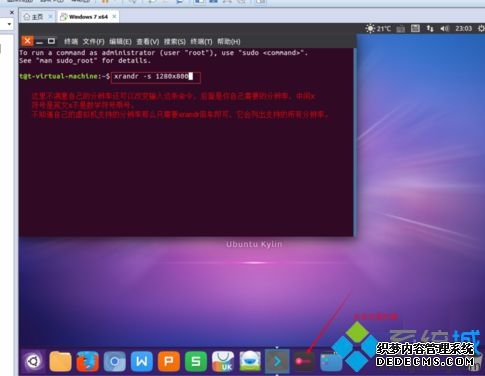Open the 文件(F) menu in terminal
Screen dimensions: 485x376
pyautogui.click(x=93, y=42)
